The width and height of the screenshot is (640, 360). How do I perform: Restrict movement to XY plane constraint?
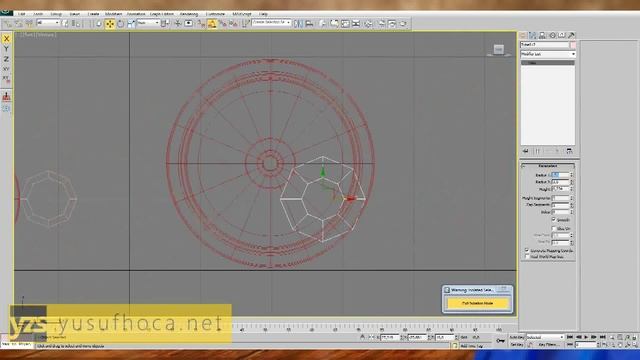(6, 69)
